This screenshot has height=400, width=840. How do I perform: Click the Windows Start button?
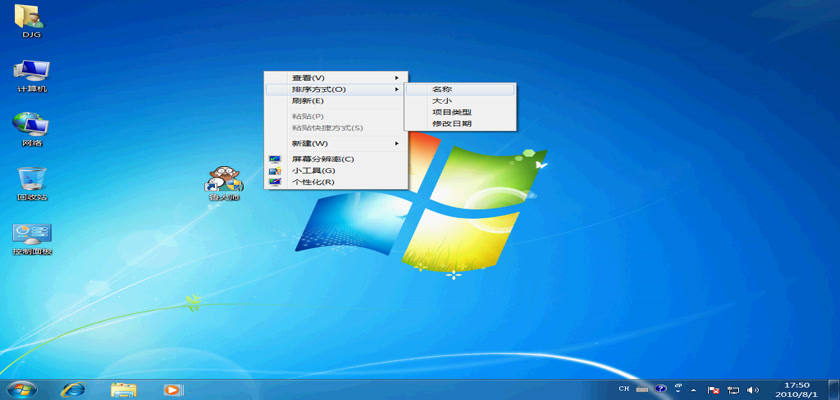pos(21,388)
